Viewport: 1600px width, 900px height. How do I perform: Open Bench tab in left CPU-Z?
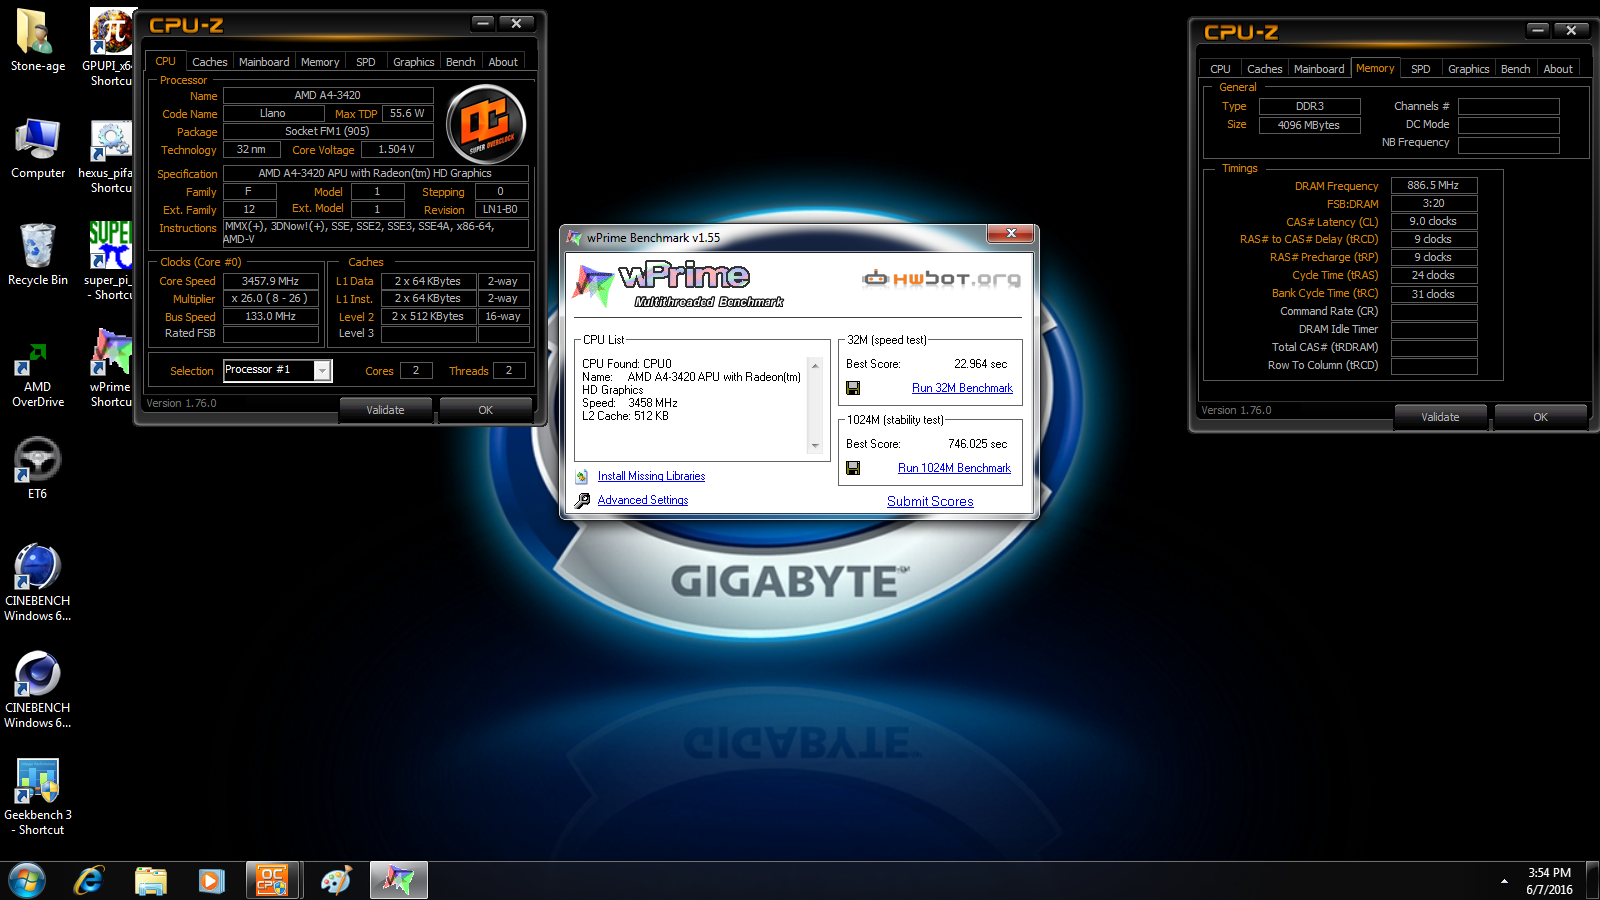pyautogui.click(x=460, y=62)
